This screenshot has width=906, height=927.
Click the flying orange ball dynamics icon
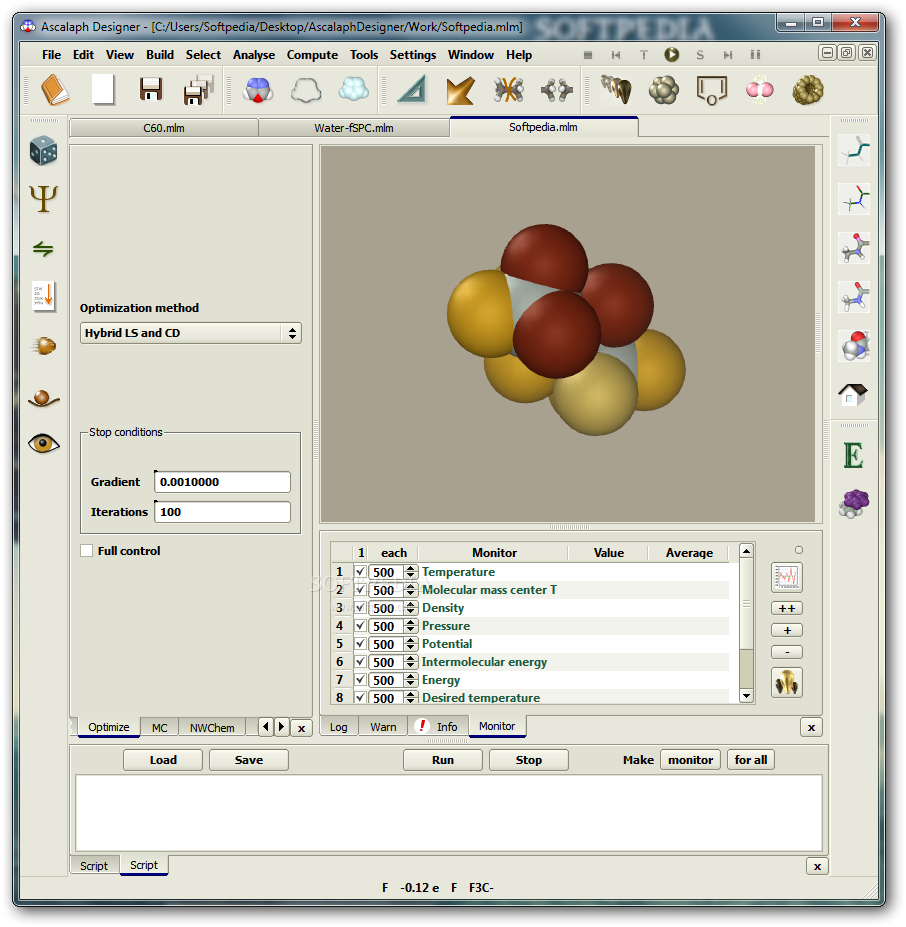(44, 345)
